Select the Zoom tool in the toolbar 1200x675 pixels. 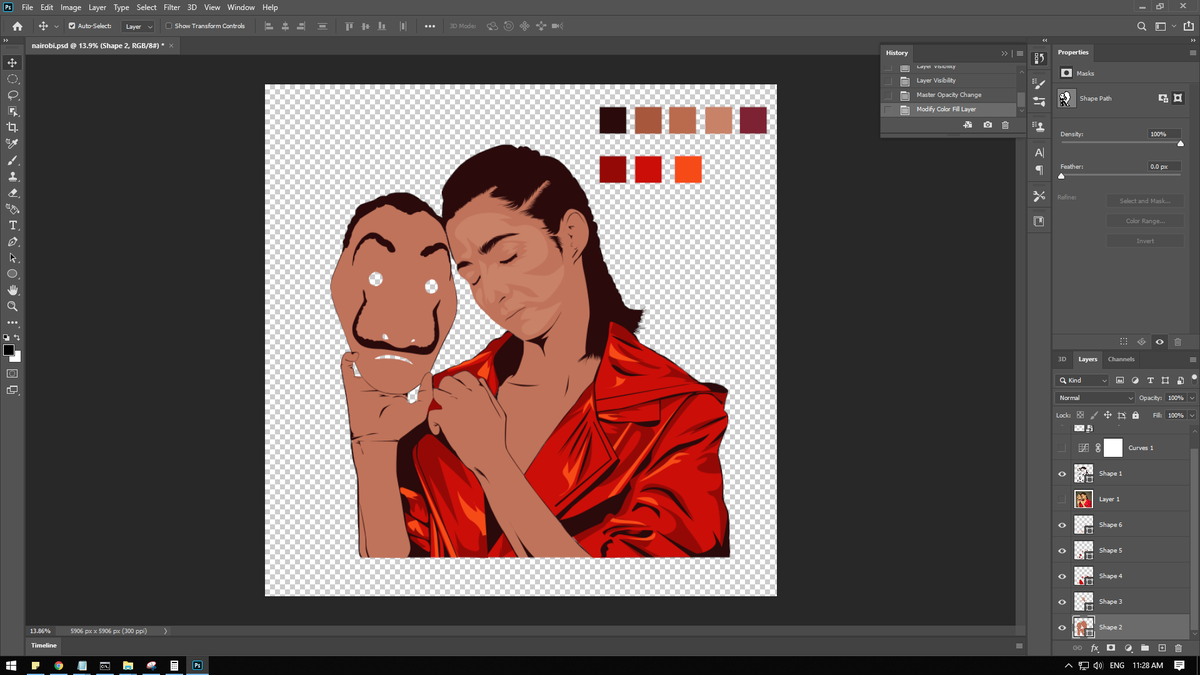tap(12, 307)
